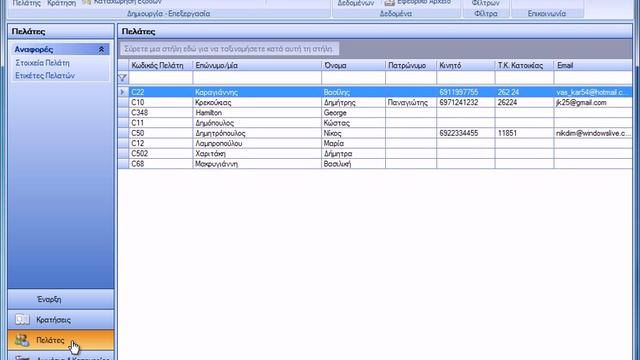Sort by Πατρώνυμο column header
This screenshot has width=640, height=360.
411,65
